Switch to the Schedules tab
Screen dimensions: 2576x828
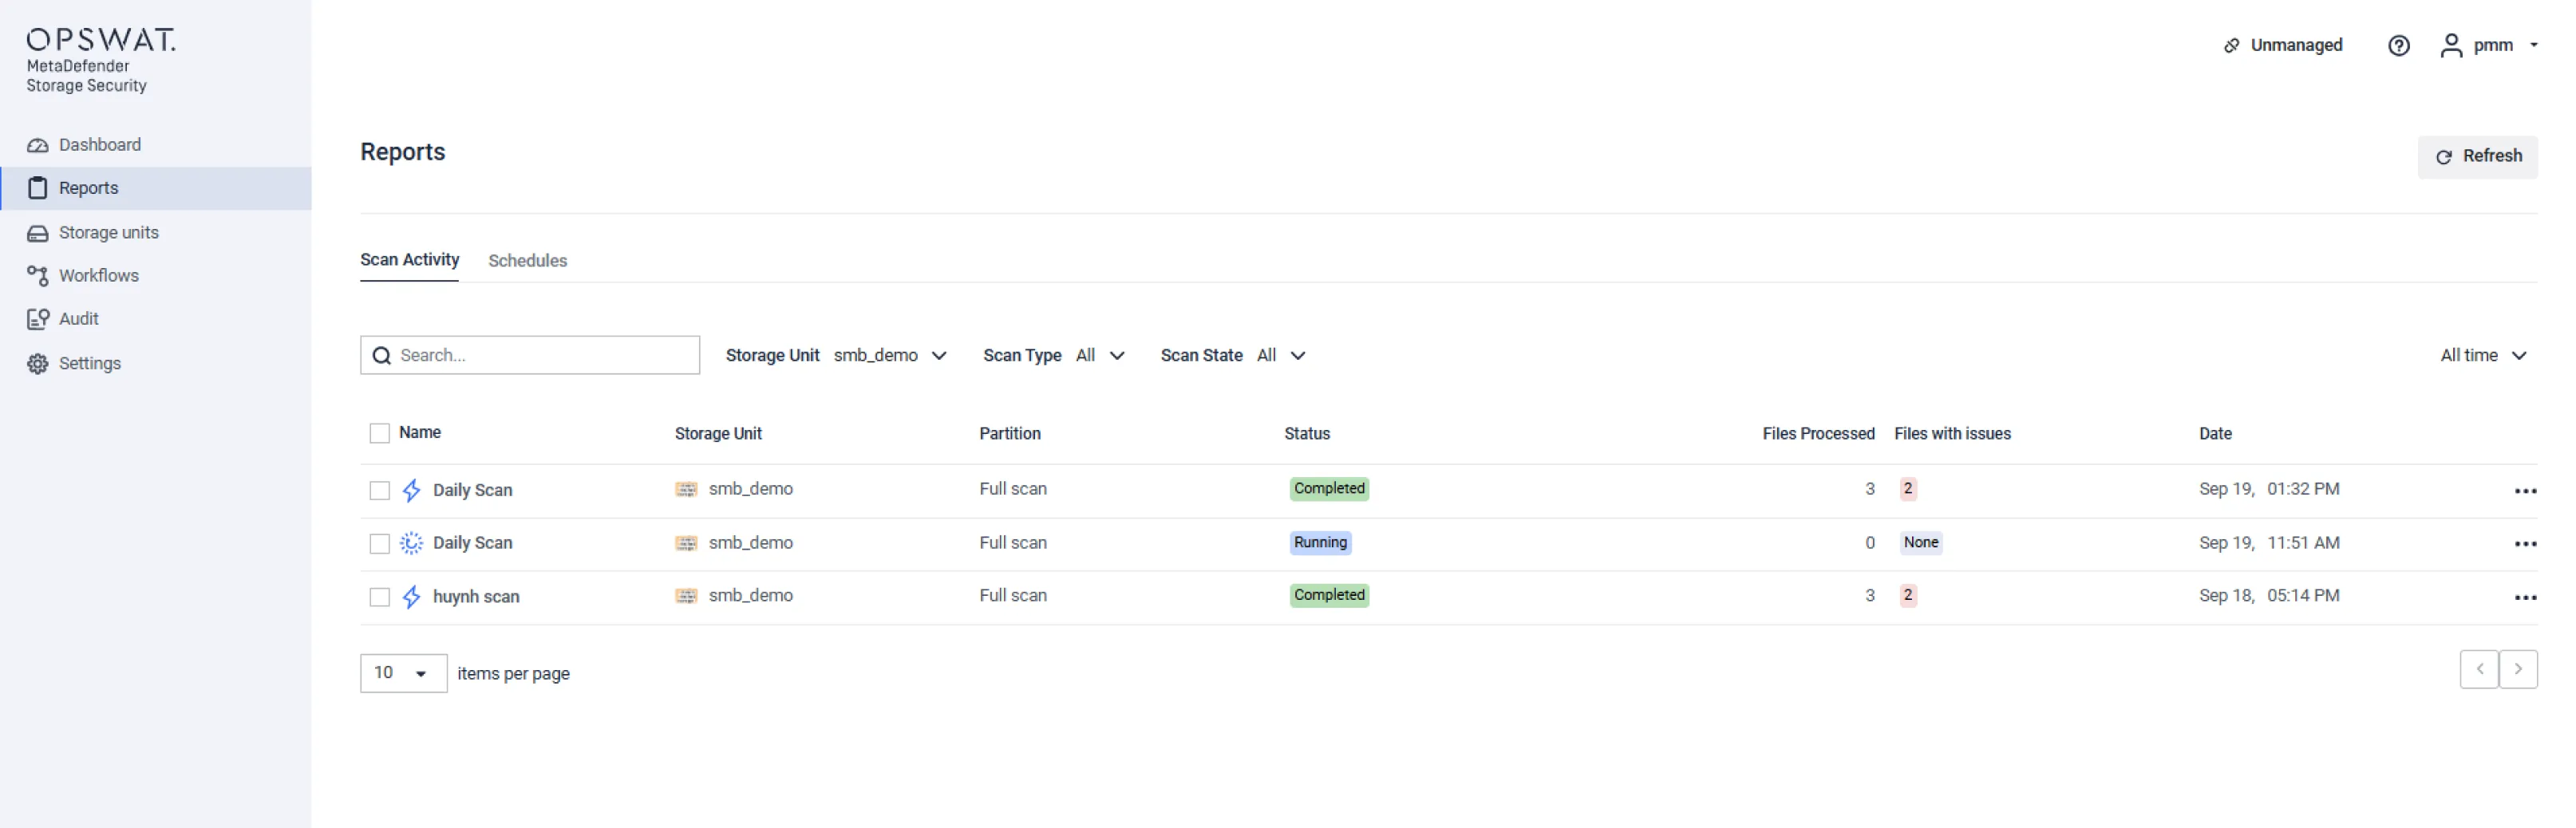tap(527, 261)
